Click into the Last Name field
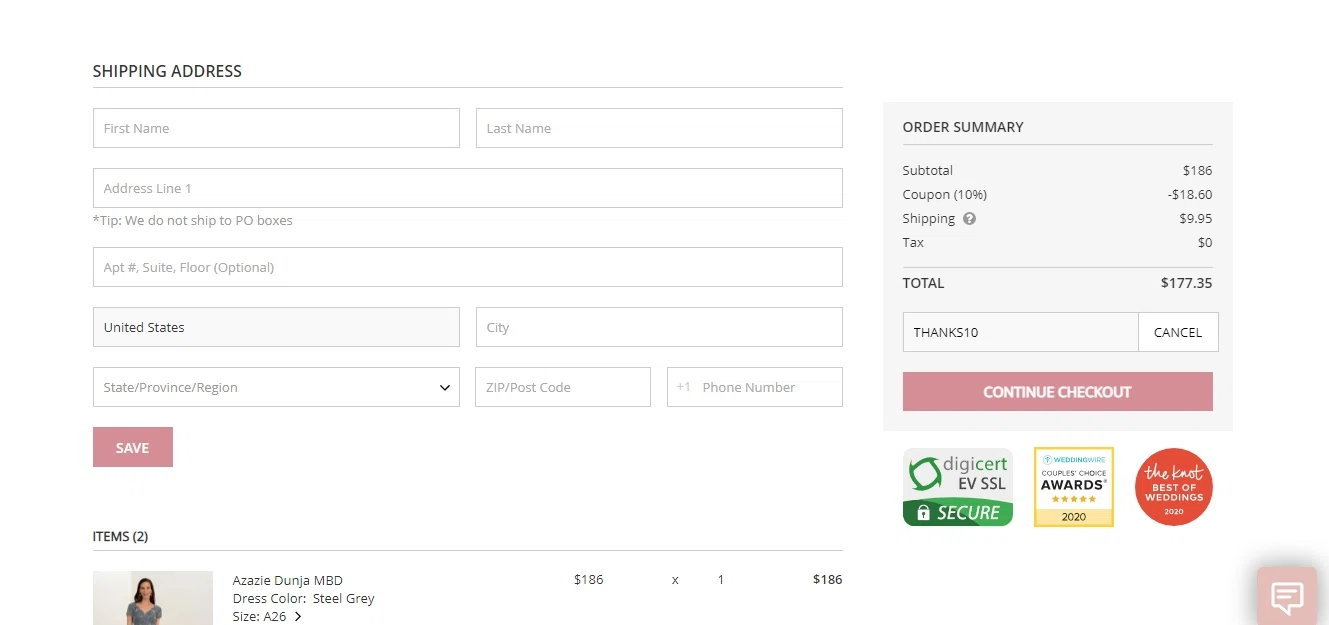This screenshot has width=1329, height=625. click(659, 128)
